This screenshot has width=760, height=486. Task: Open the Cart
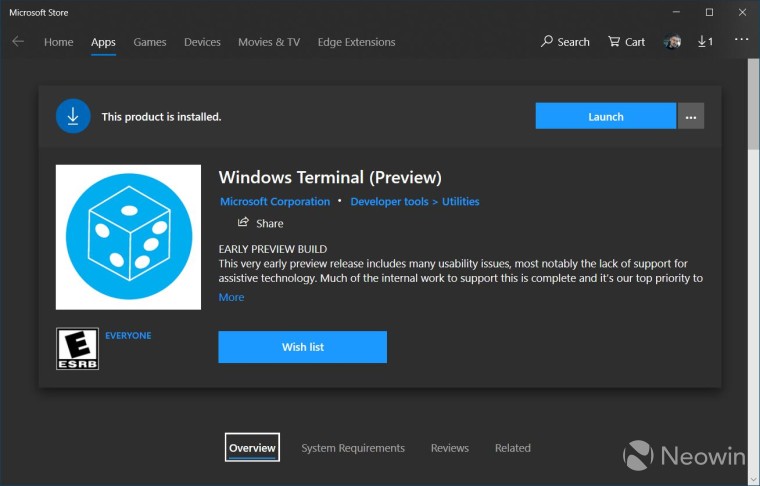(x=626, y=42)
